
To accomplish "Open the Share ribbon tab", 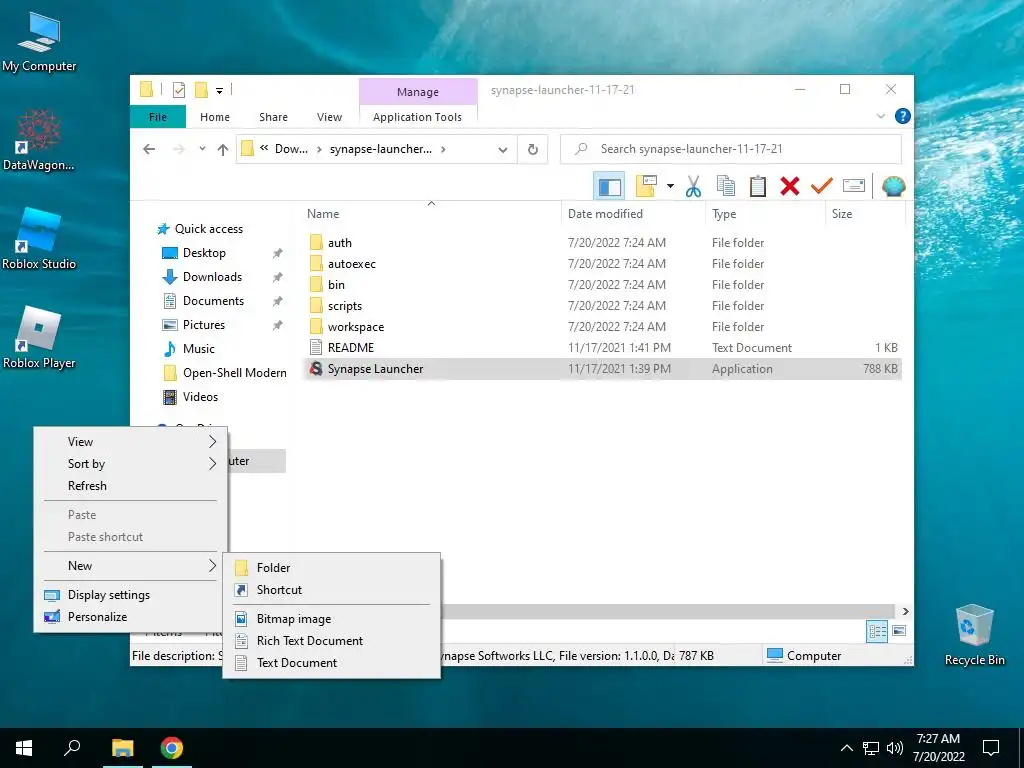I will click(x=273, y=117).
